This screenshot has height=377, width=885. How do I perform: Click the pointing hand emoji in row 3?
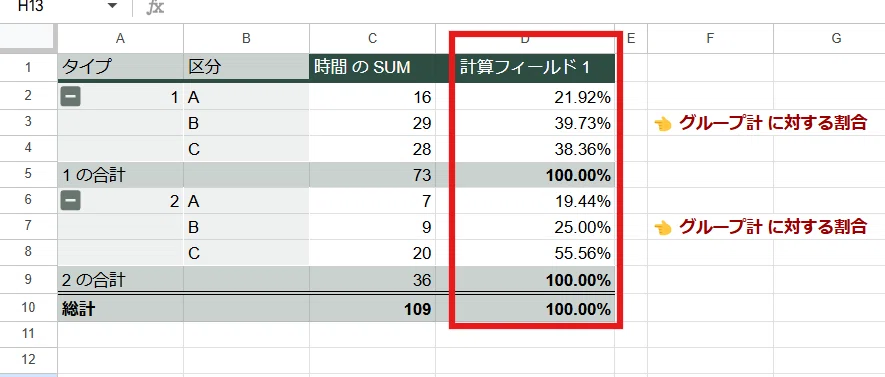coord(663,124)
